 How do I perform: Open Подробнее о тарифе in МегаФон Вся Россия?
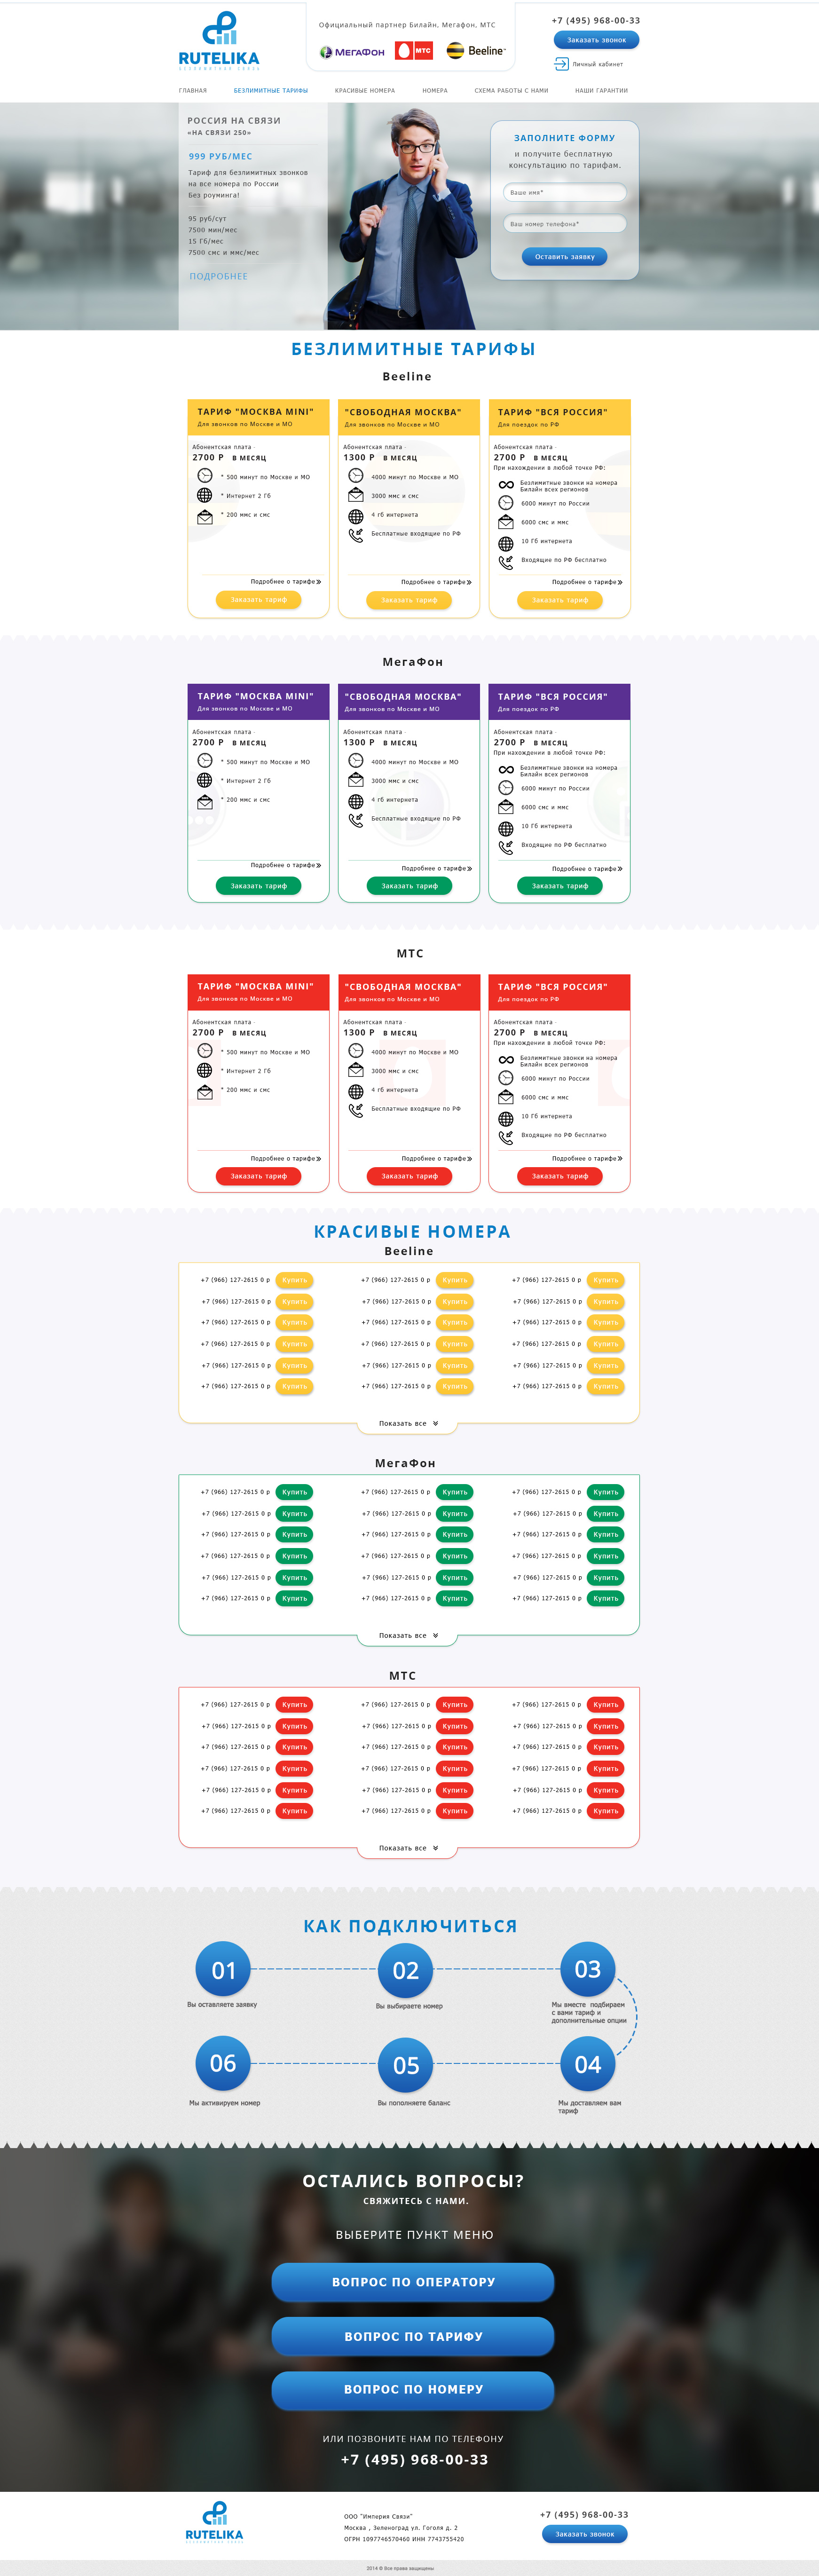[587, 869]
